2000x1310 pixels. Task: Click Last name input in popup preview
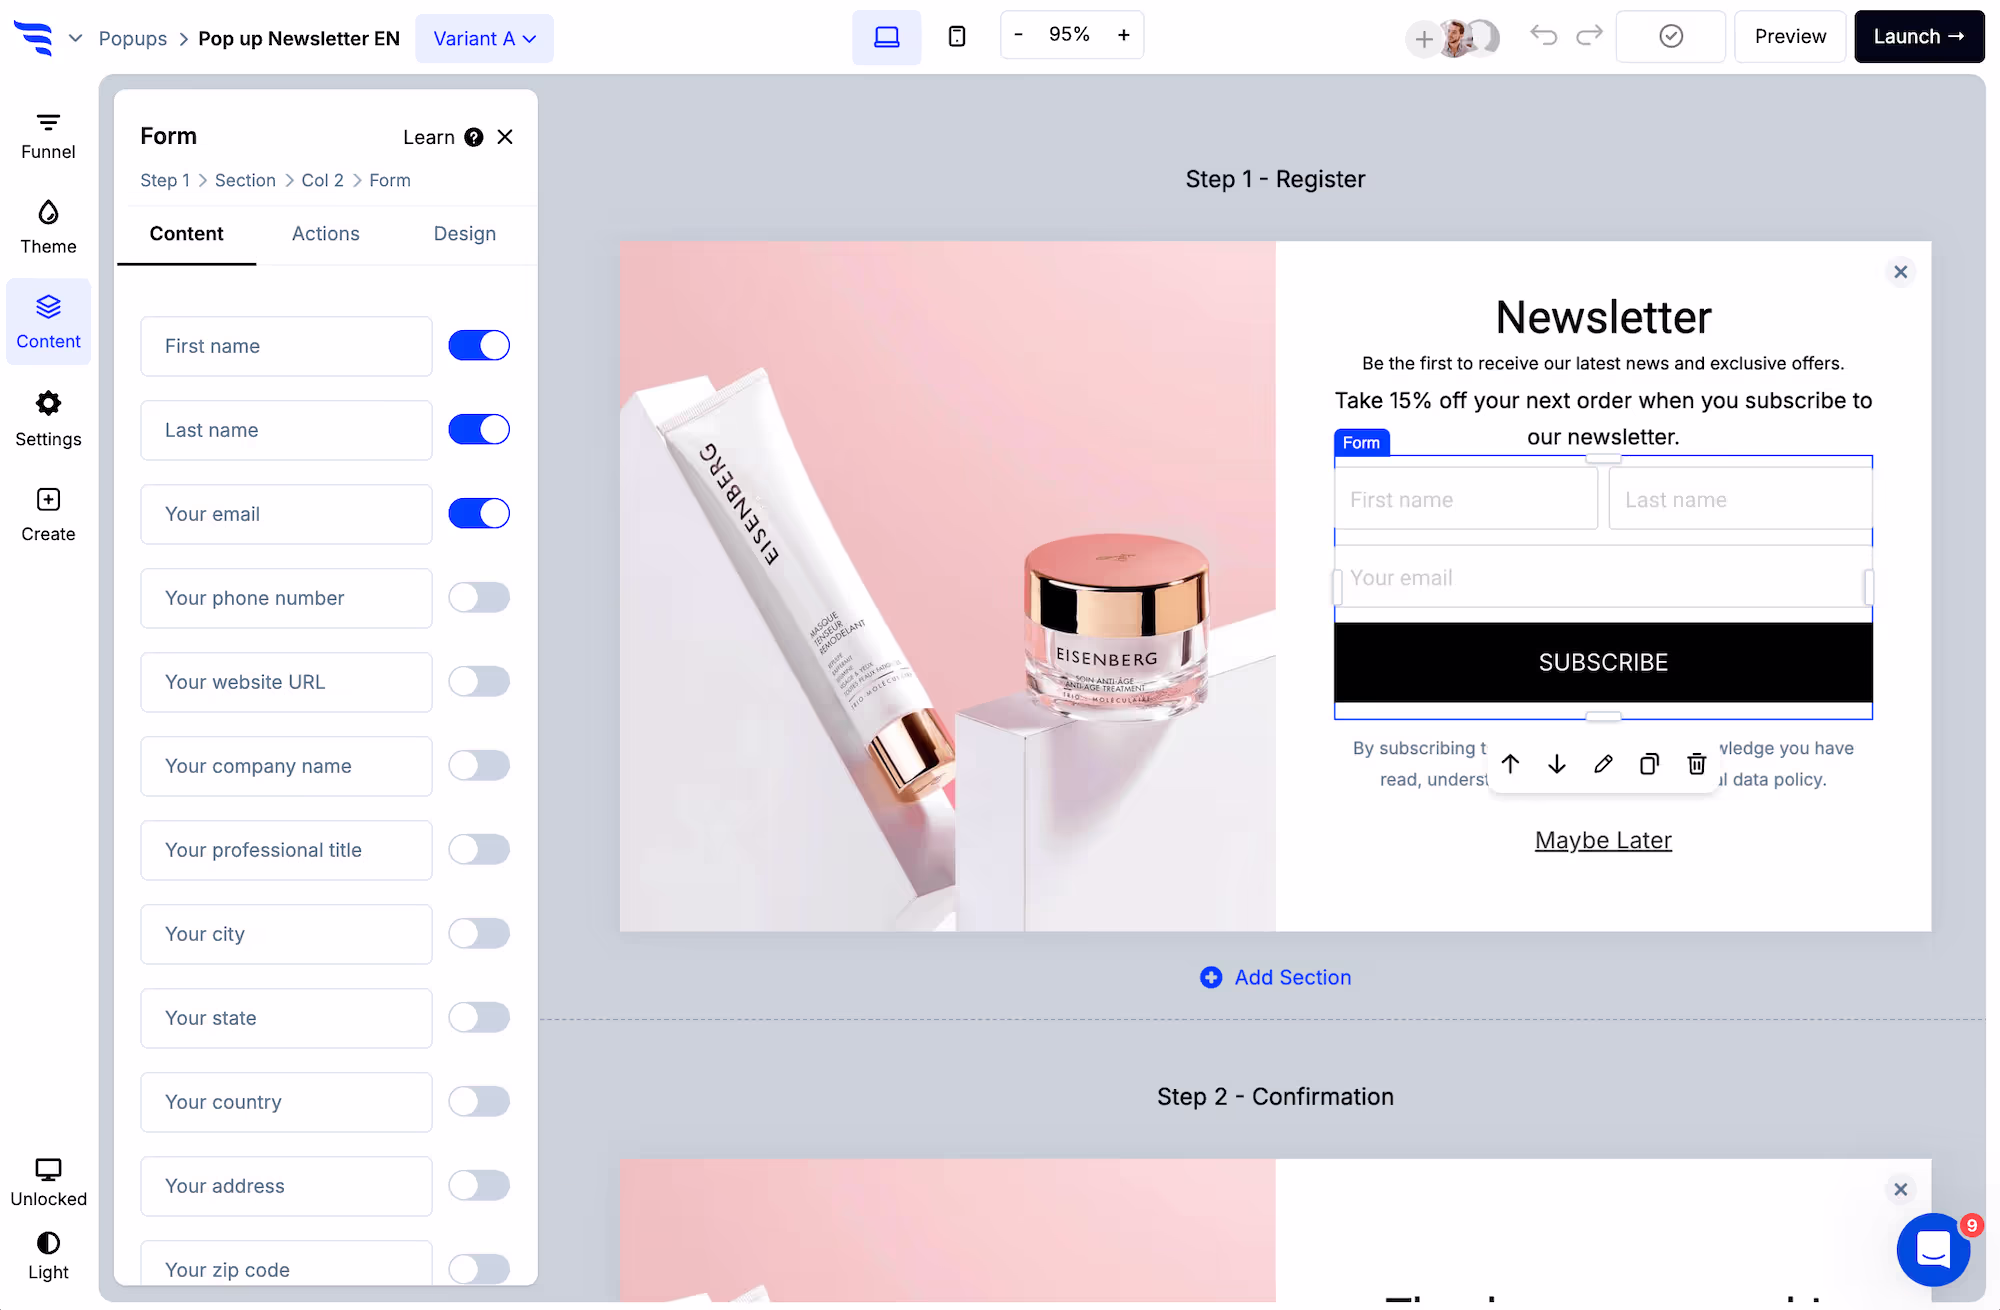[1740, 499]
